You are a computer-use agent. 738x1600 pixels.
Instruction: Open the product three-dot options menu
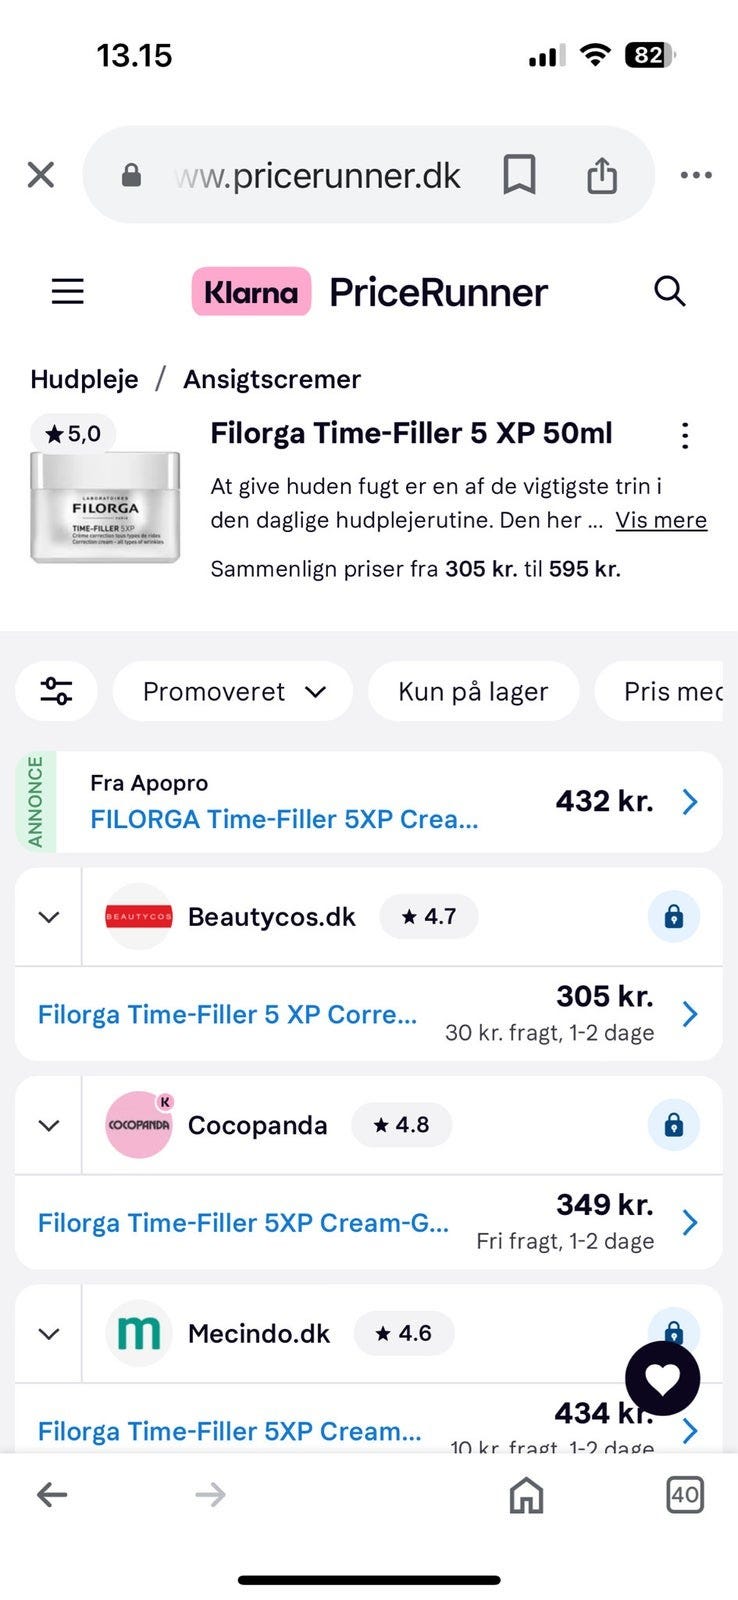[684, 435]
